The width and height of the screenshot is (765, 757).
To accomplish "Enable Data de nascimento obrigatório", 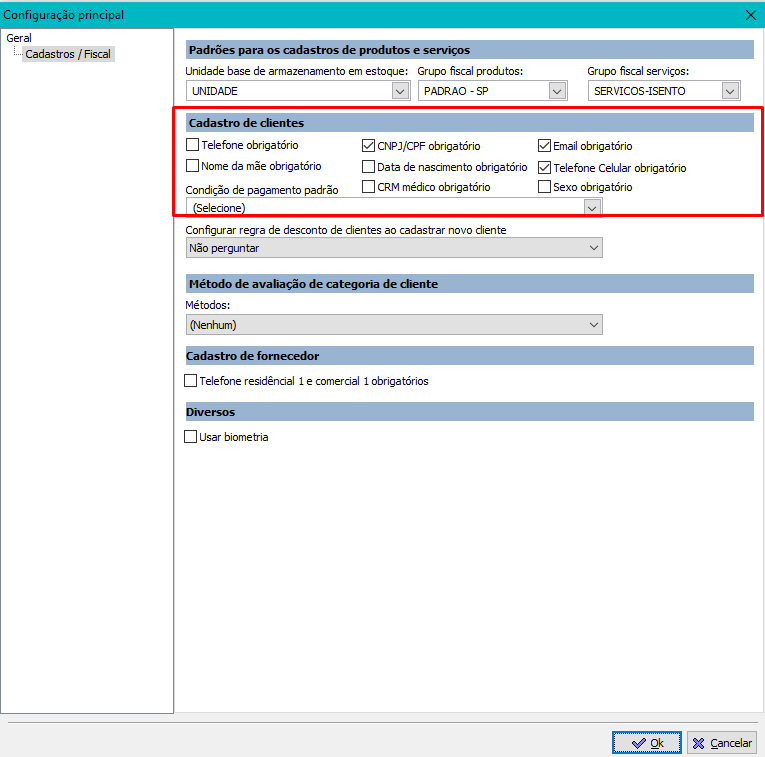I will [368, 167].
